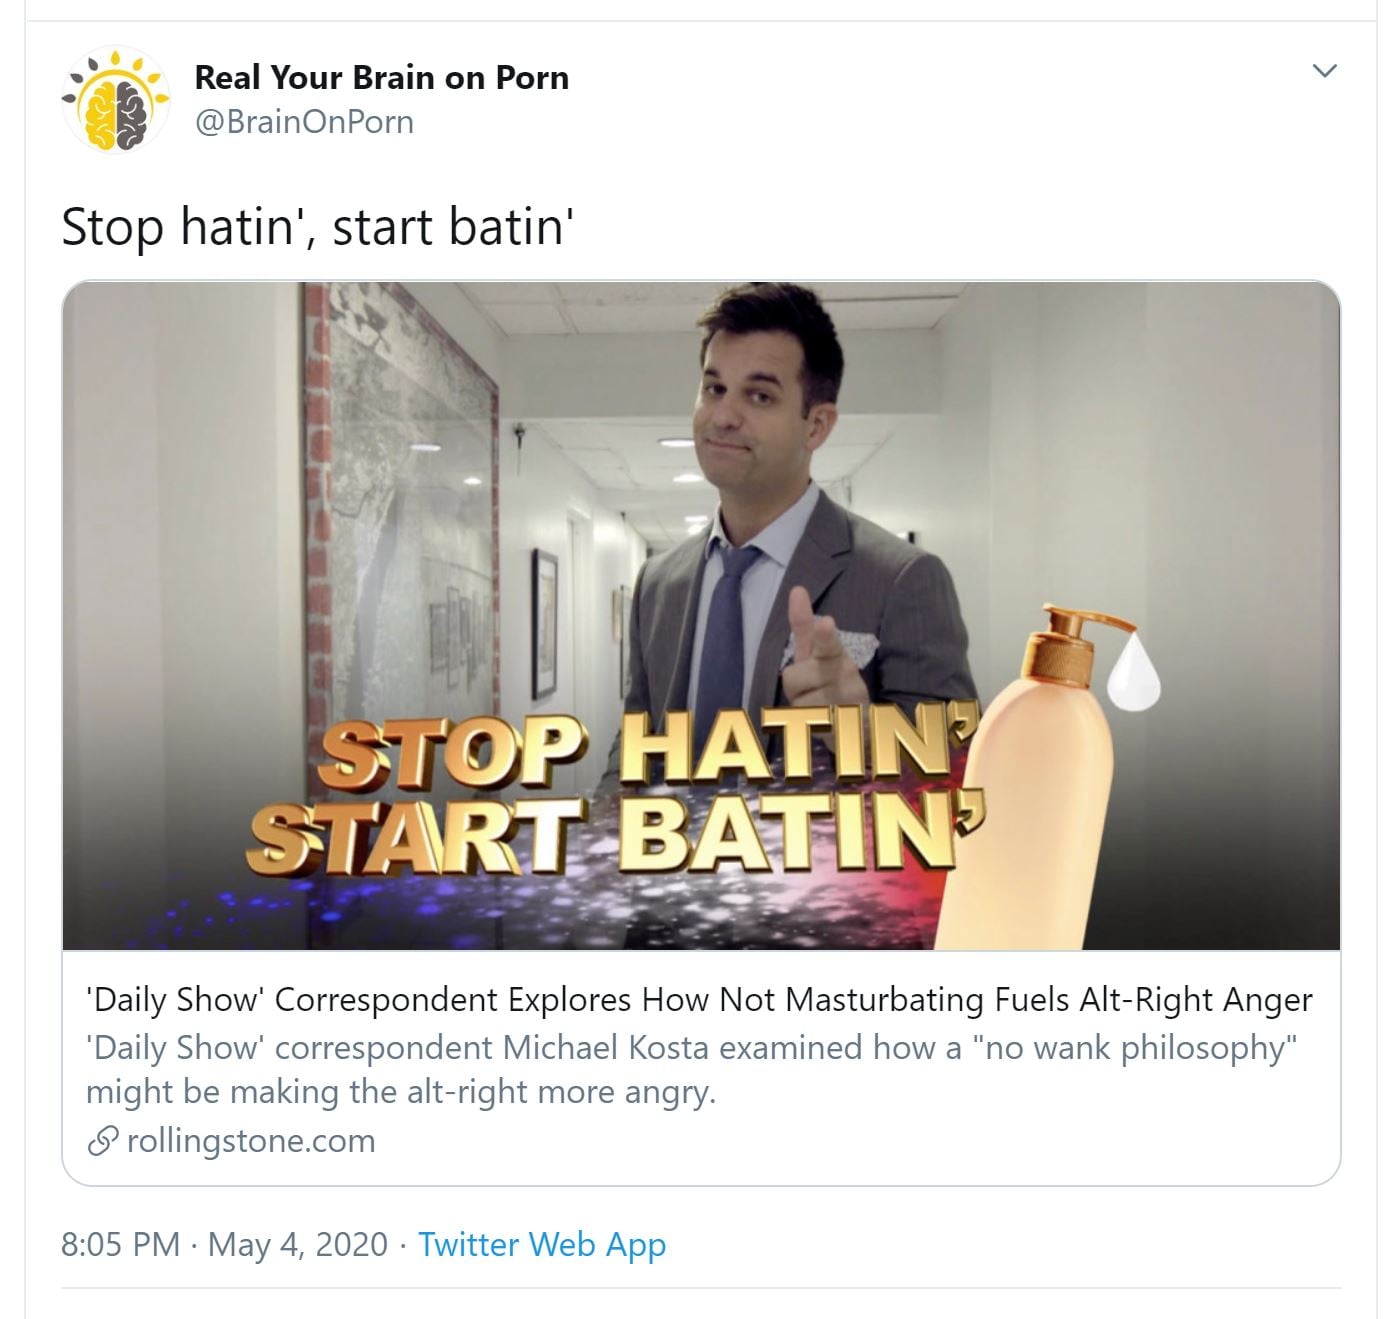1400x1319 pixels.
Task: Click the white droplet by the pump bottle
Action: pos(1133,672)
